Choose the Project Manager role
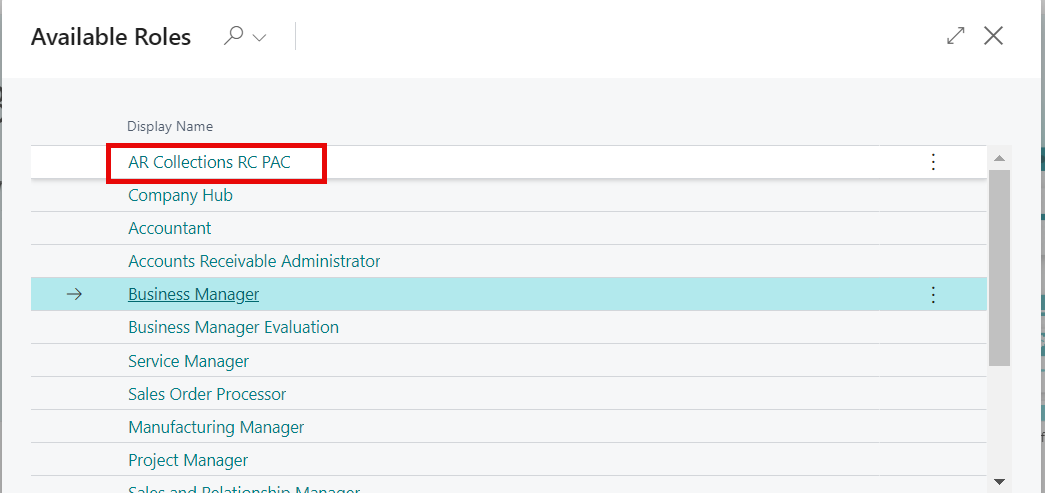The width and height of the screenshot is (1045, 493). (x=188, y=460)
